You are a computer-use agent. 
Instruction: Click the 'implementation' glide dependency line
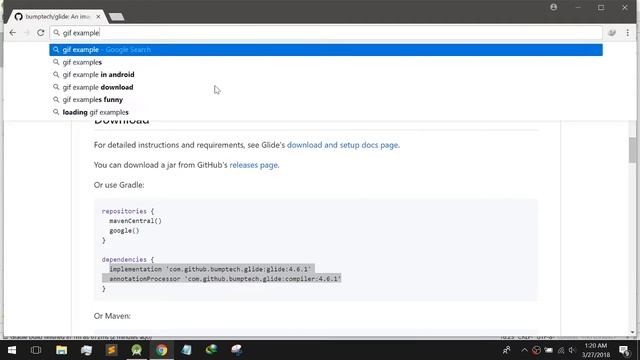click(x=210, y=269)
